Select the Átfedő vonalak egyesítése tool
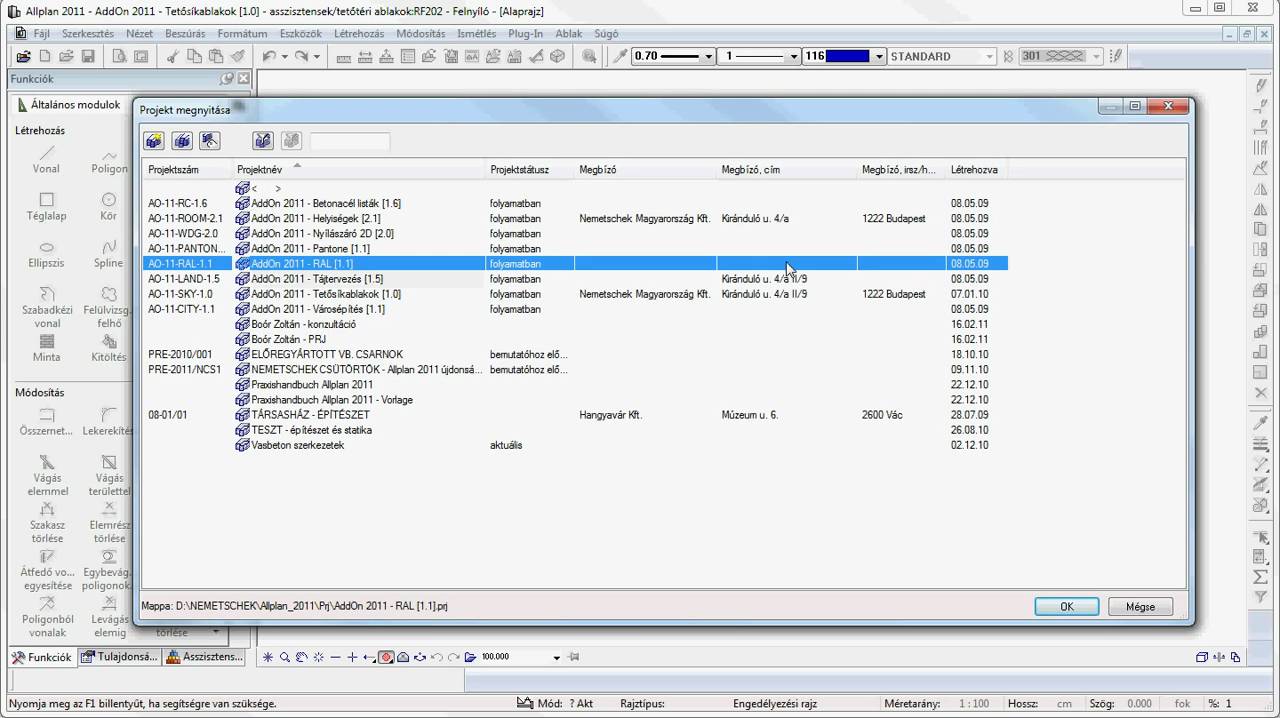The height and width of the screenshot is (718, 1280). pyautogui.click(x=46, y=570)
